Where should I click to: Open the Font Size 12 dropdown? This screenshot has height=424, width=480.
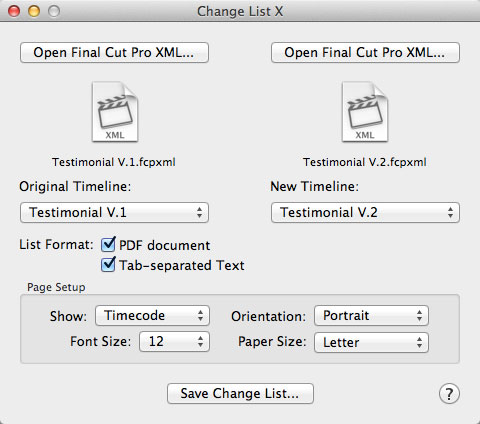point(174,341)
